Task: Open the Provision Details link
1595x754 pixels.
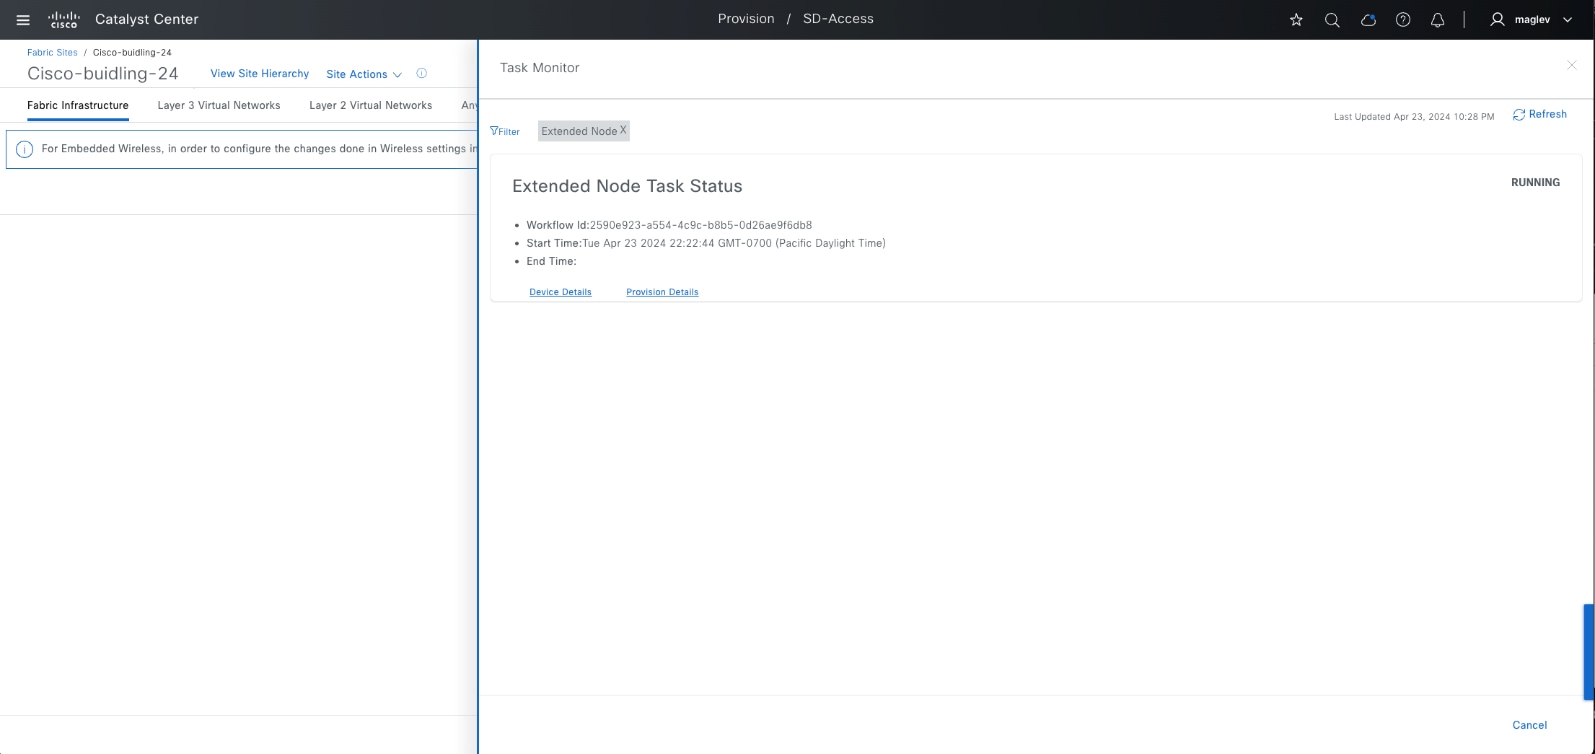Action: 662,292
